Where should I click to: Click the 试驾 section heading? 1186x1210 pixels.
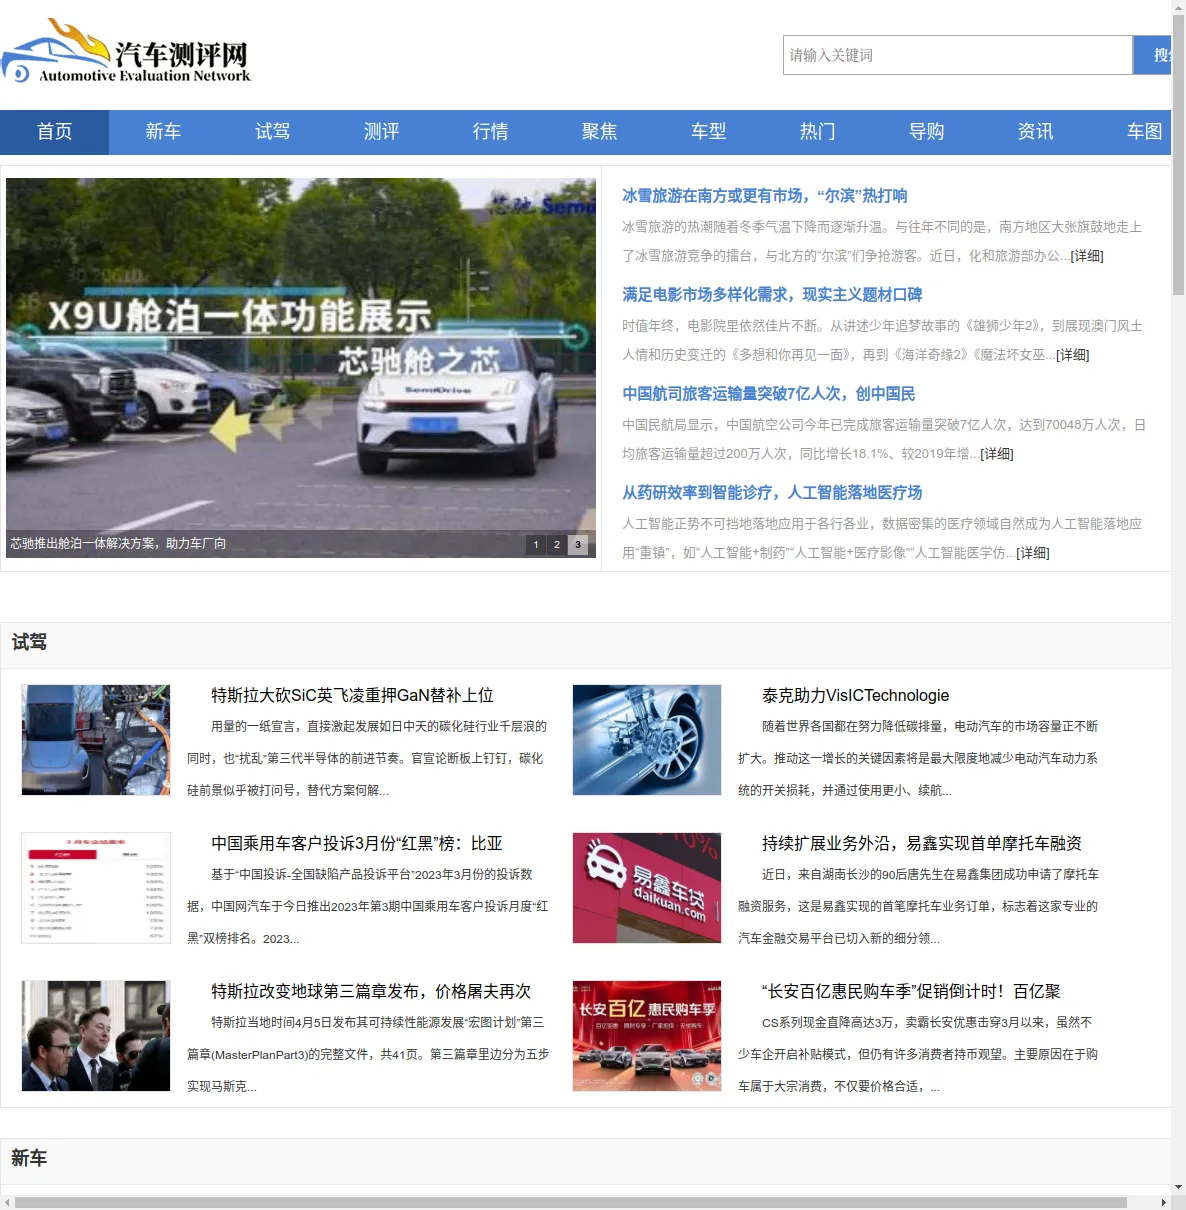29,643
